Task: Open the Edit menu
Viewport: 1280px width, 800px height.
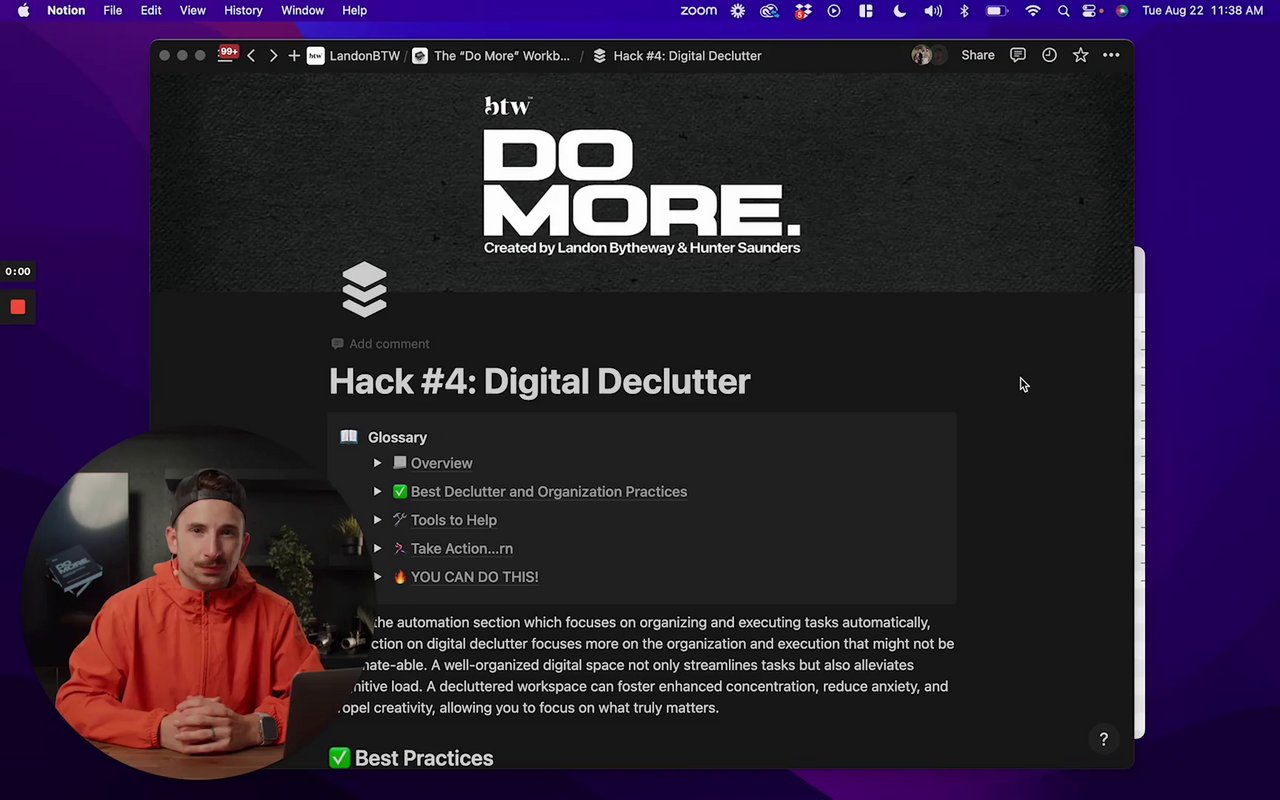Action: pos(151,10)
